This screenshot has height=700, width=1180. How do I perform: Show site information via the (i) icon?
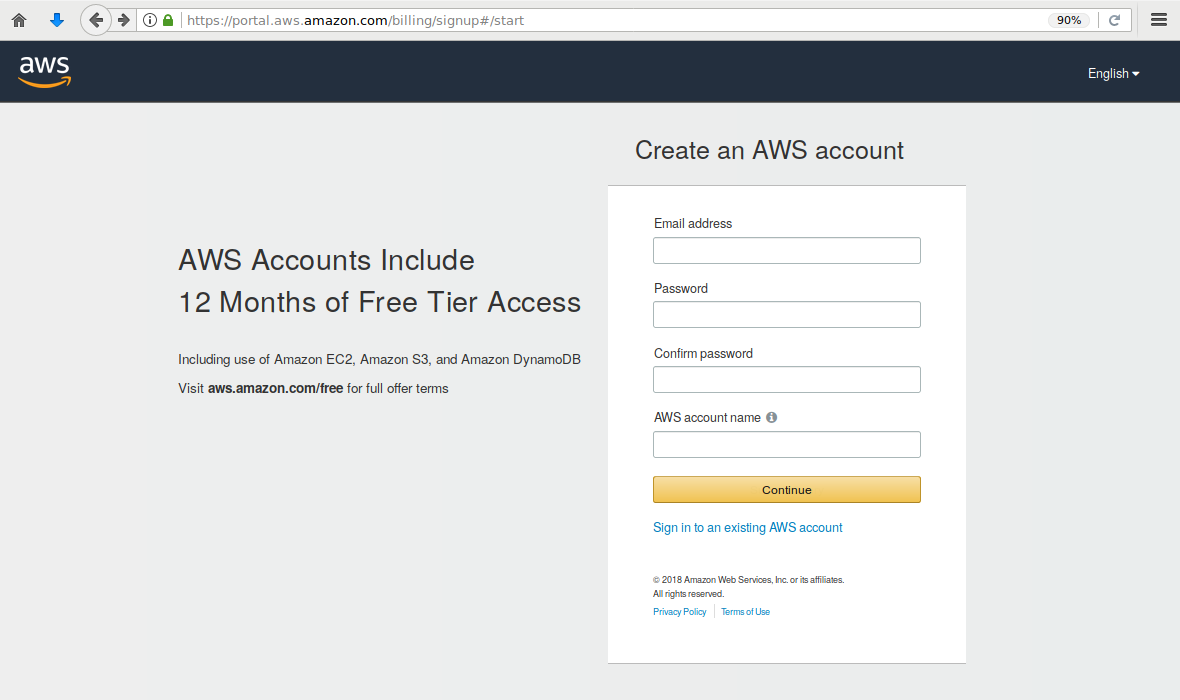click(150, 20)
